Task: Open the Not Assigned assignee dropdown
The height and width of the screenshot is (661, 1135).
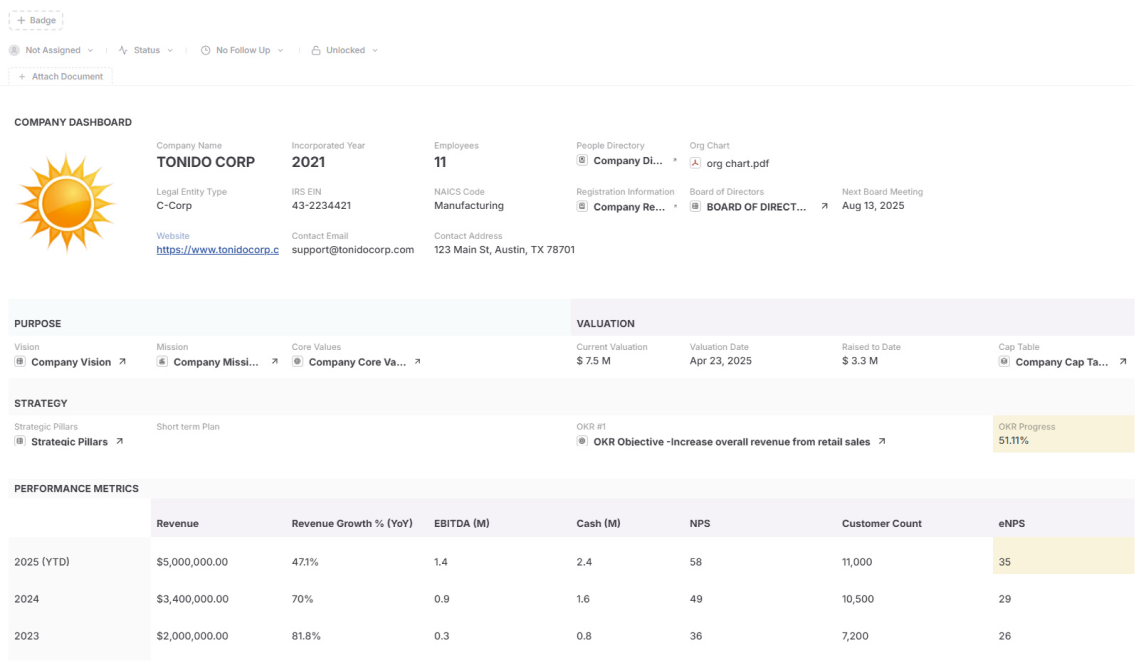Action: 51,50
